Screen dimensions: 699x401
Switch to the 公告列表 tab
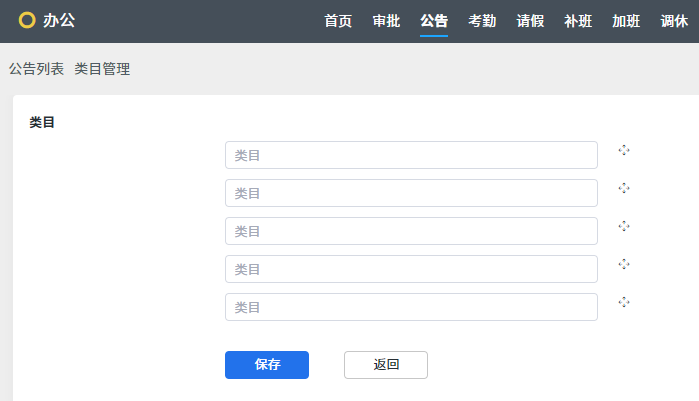[36, 69]
